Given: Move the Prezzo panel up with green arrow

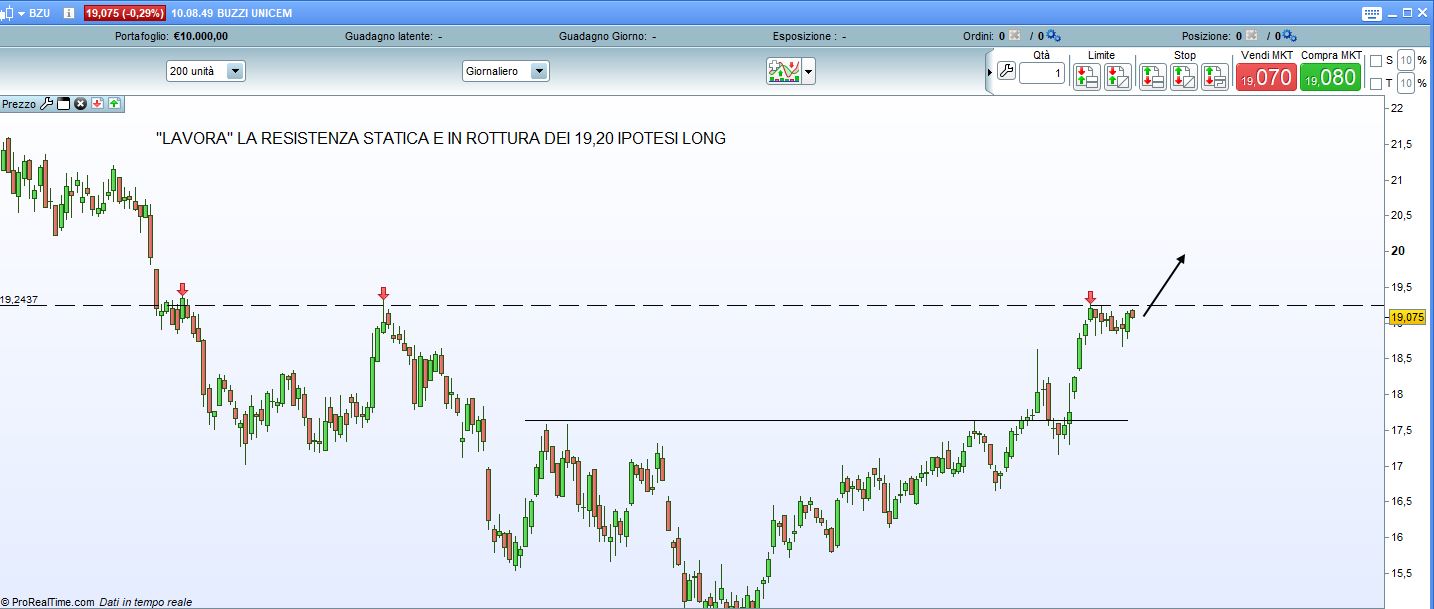Looking at the screenshot, I should click(x=114, y=103).
